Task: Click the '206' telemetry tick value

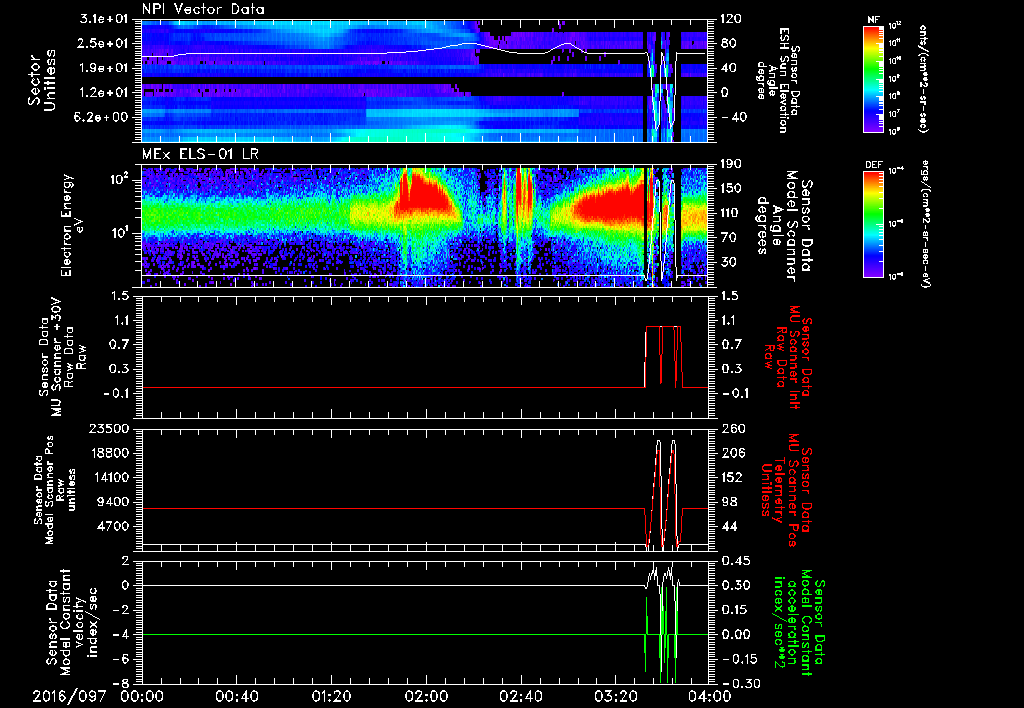Action: 731,453
